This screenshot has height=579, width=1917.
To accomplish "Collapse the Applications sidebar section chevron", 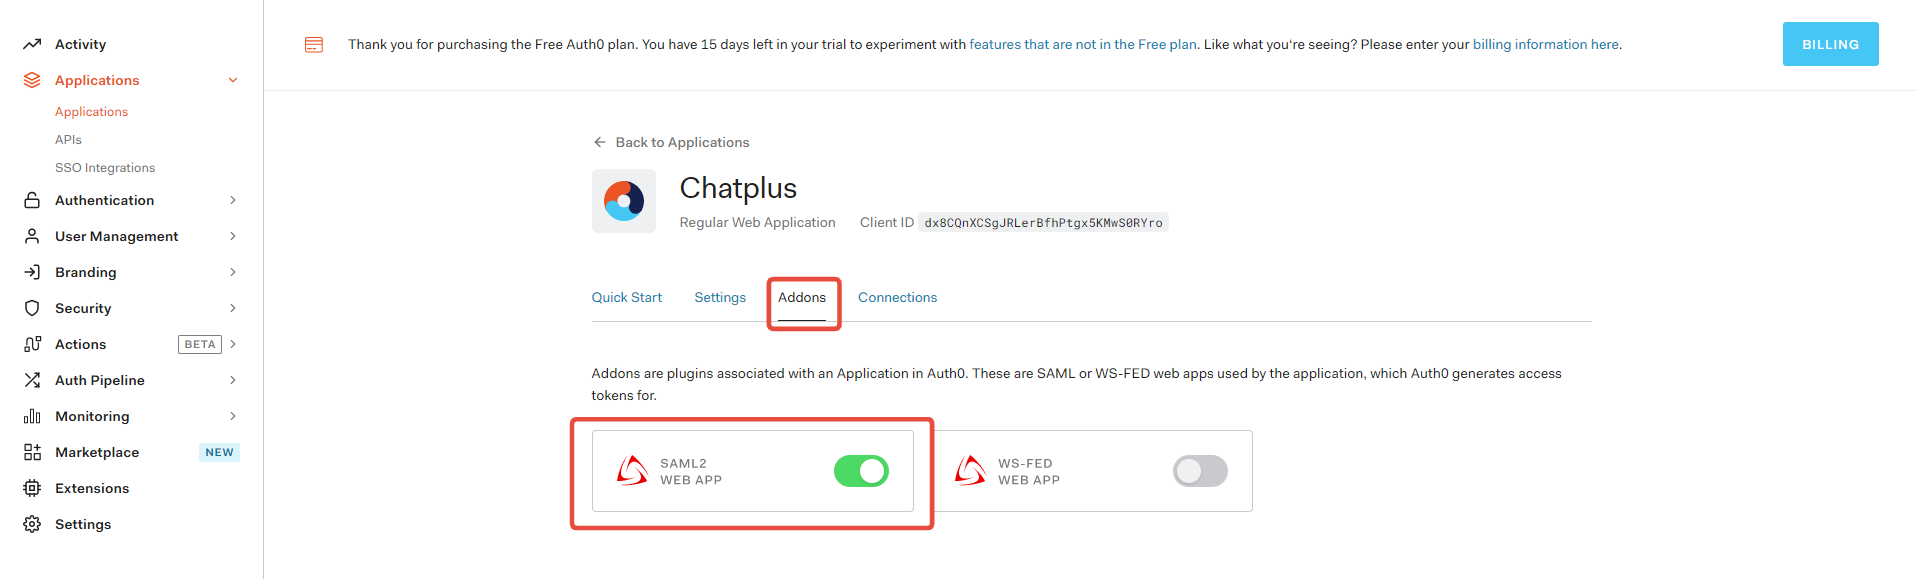I will coord(233,80).
